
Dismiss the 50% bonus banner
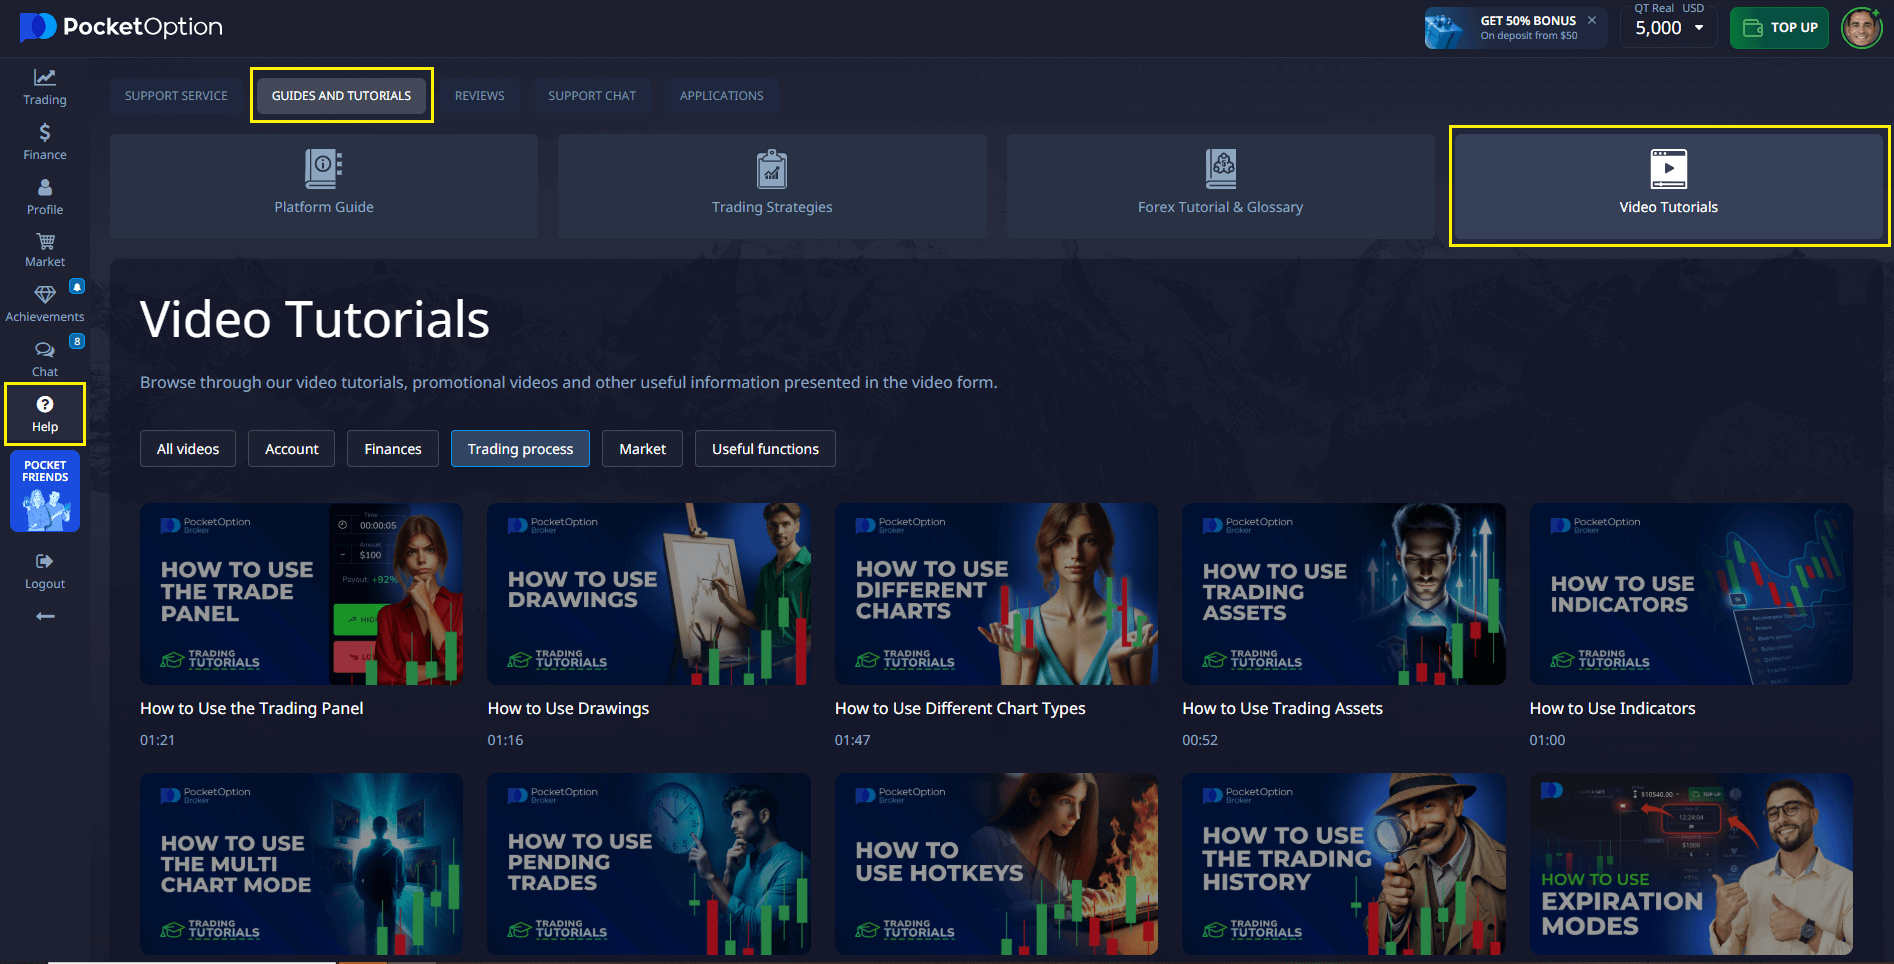point(1592,20)
